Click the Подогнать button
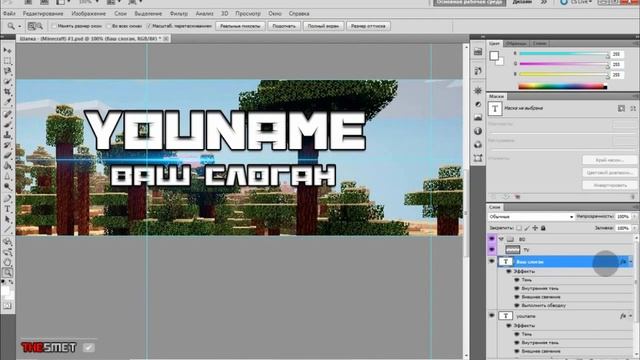 click(284, 26)
